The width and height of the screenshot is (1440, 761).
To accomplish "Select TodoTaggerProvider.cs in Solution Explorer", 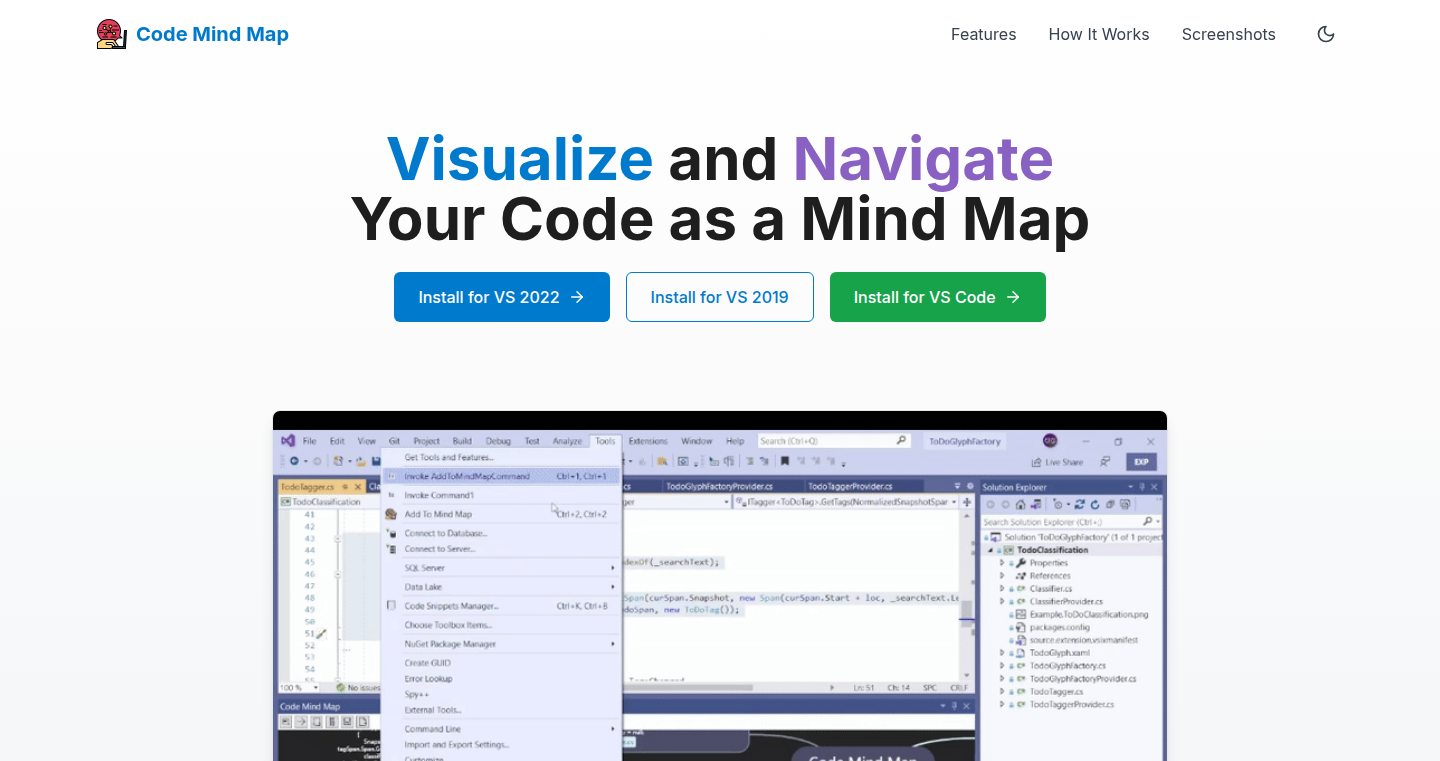I will point(1071,704).
